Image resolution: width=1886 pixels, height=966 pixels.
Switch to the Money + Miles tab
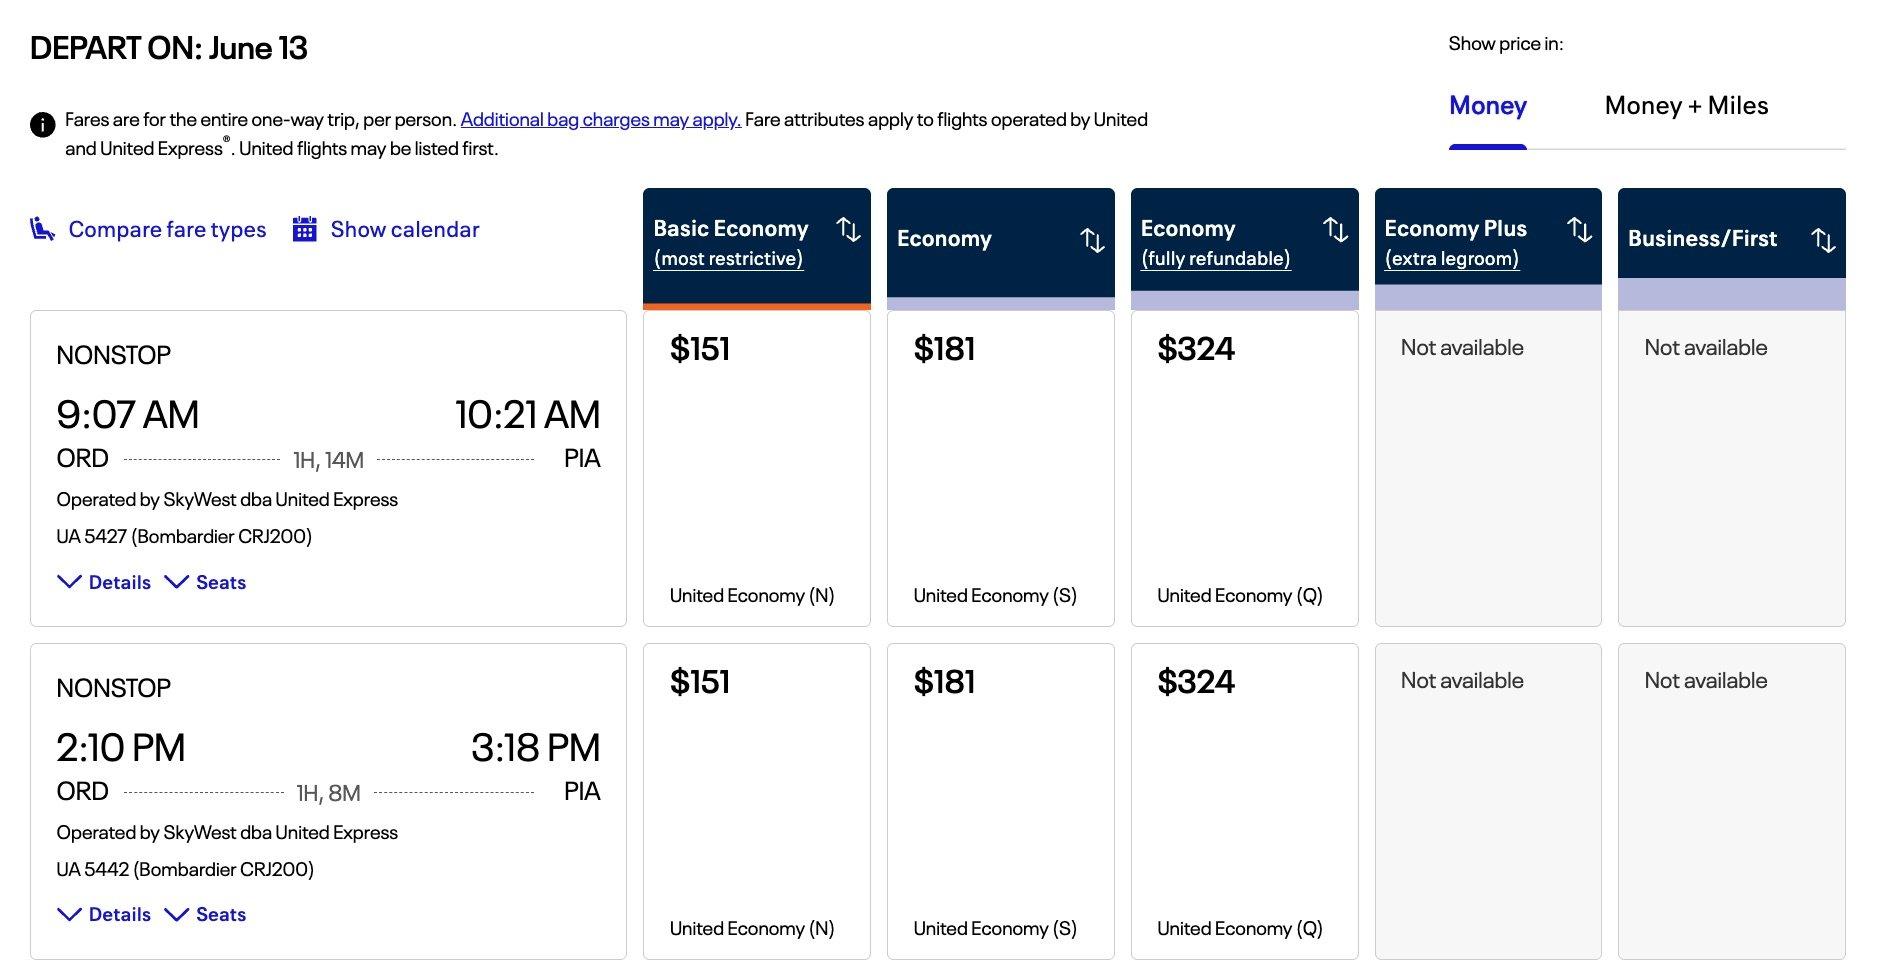click(x=1686, y=106)
